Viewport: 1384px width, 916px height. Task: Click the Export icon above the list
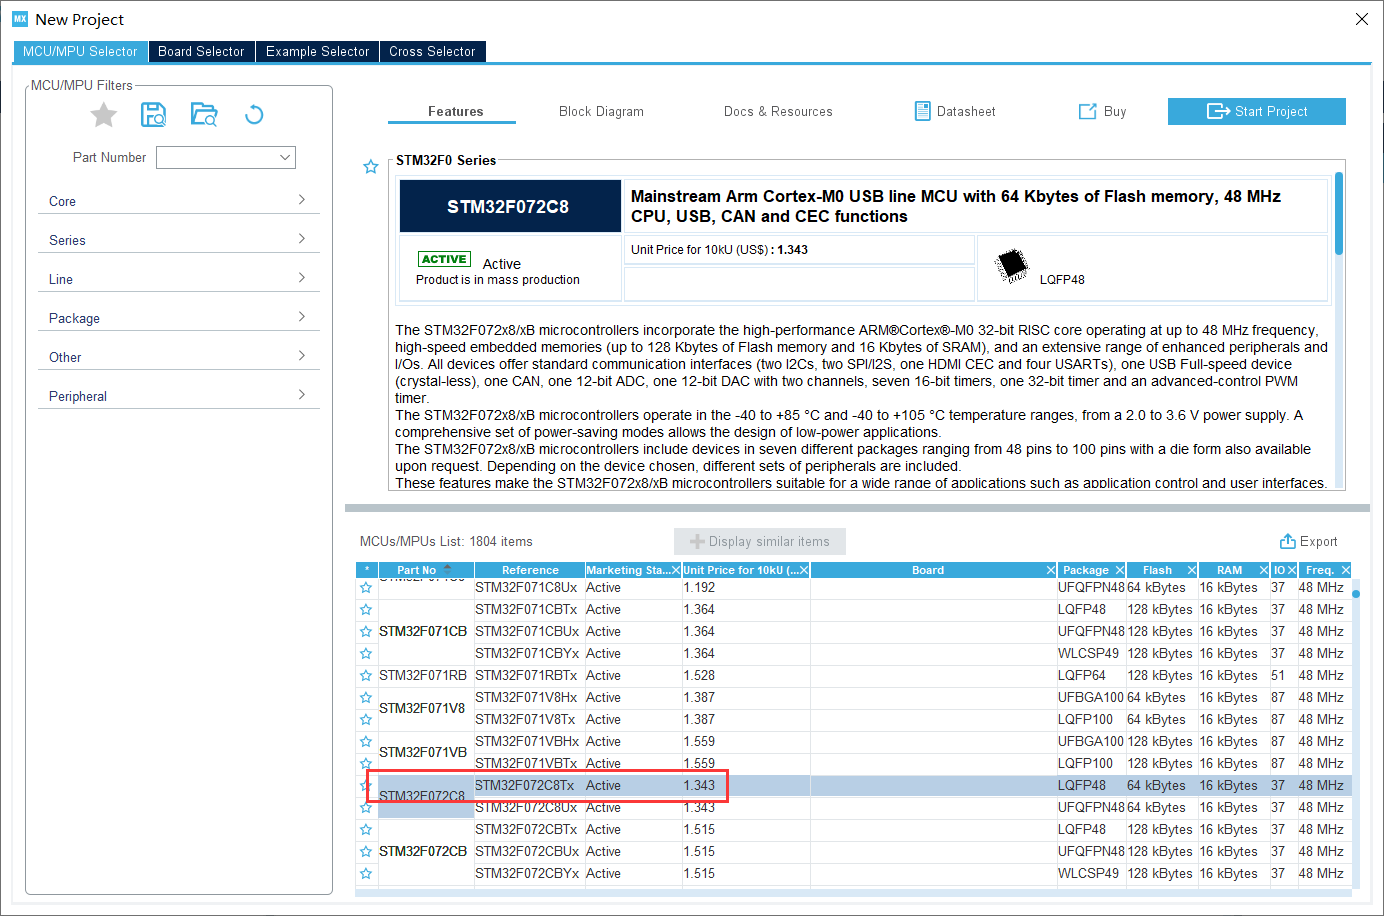tap(1288, 541)
